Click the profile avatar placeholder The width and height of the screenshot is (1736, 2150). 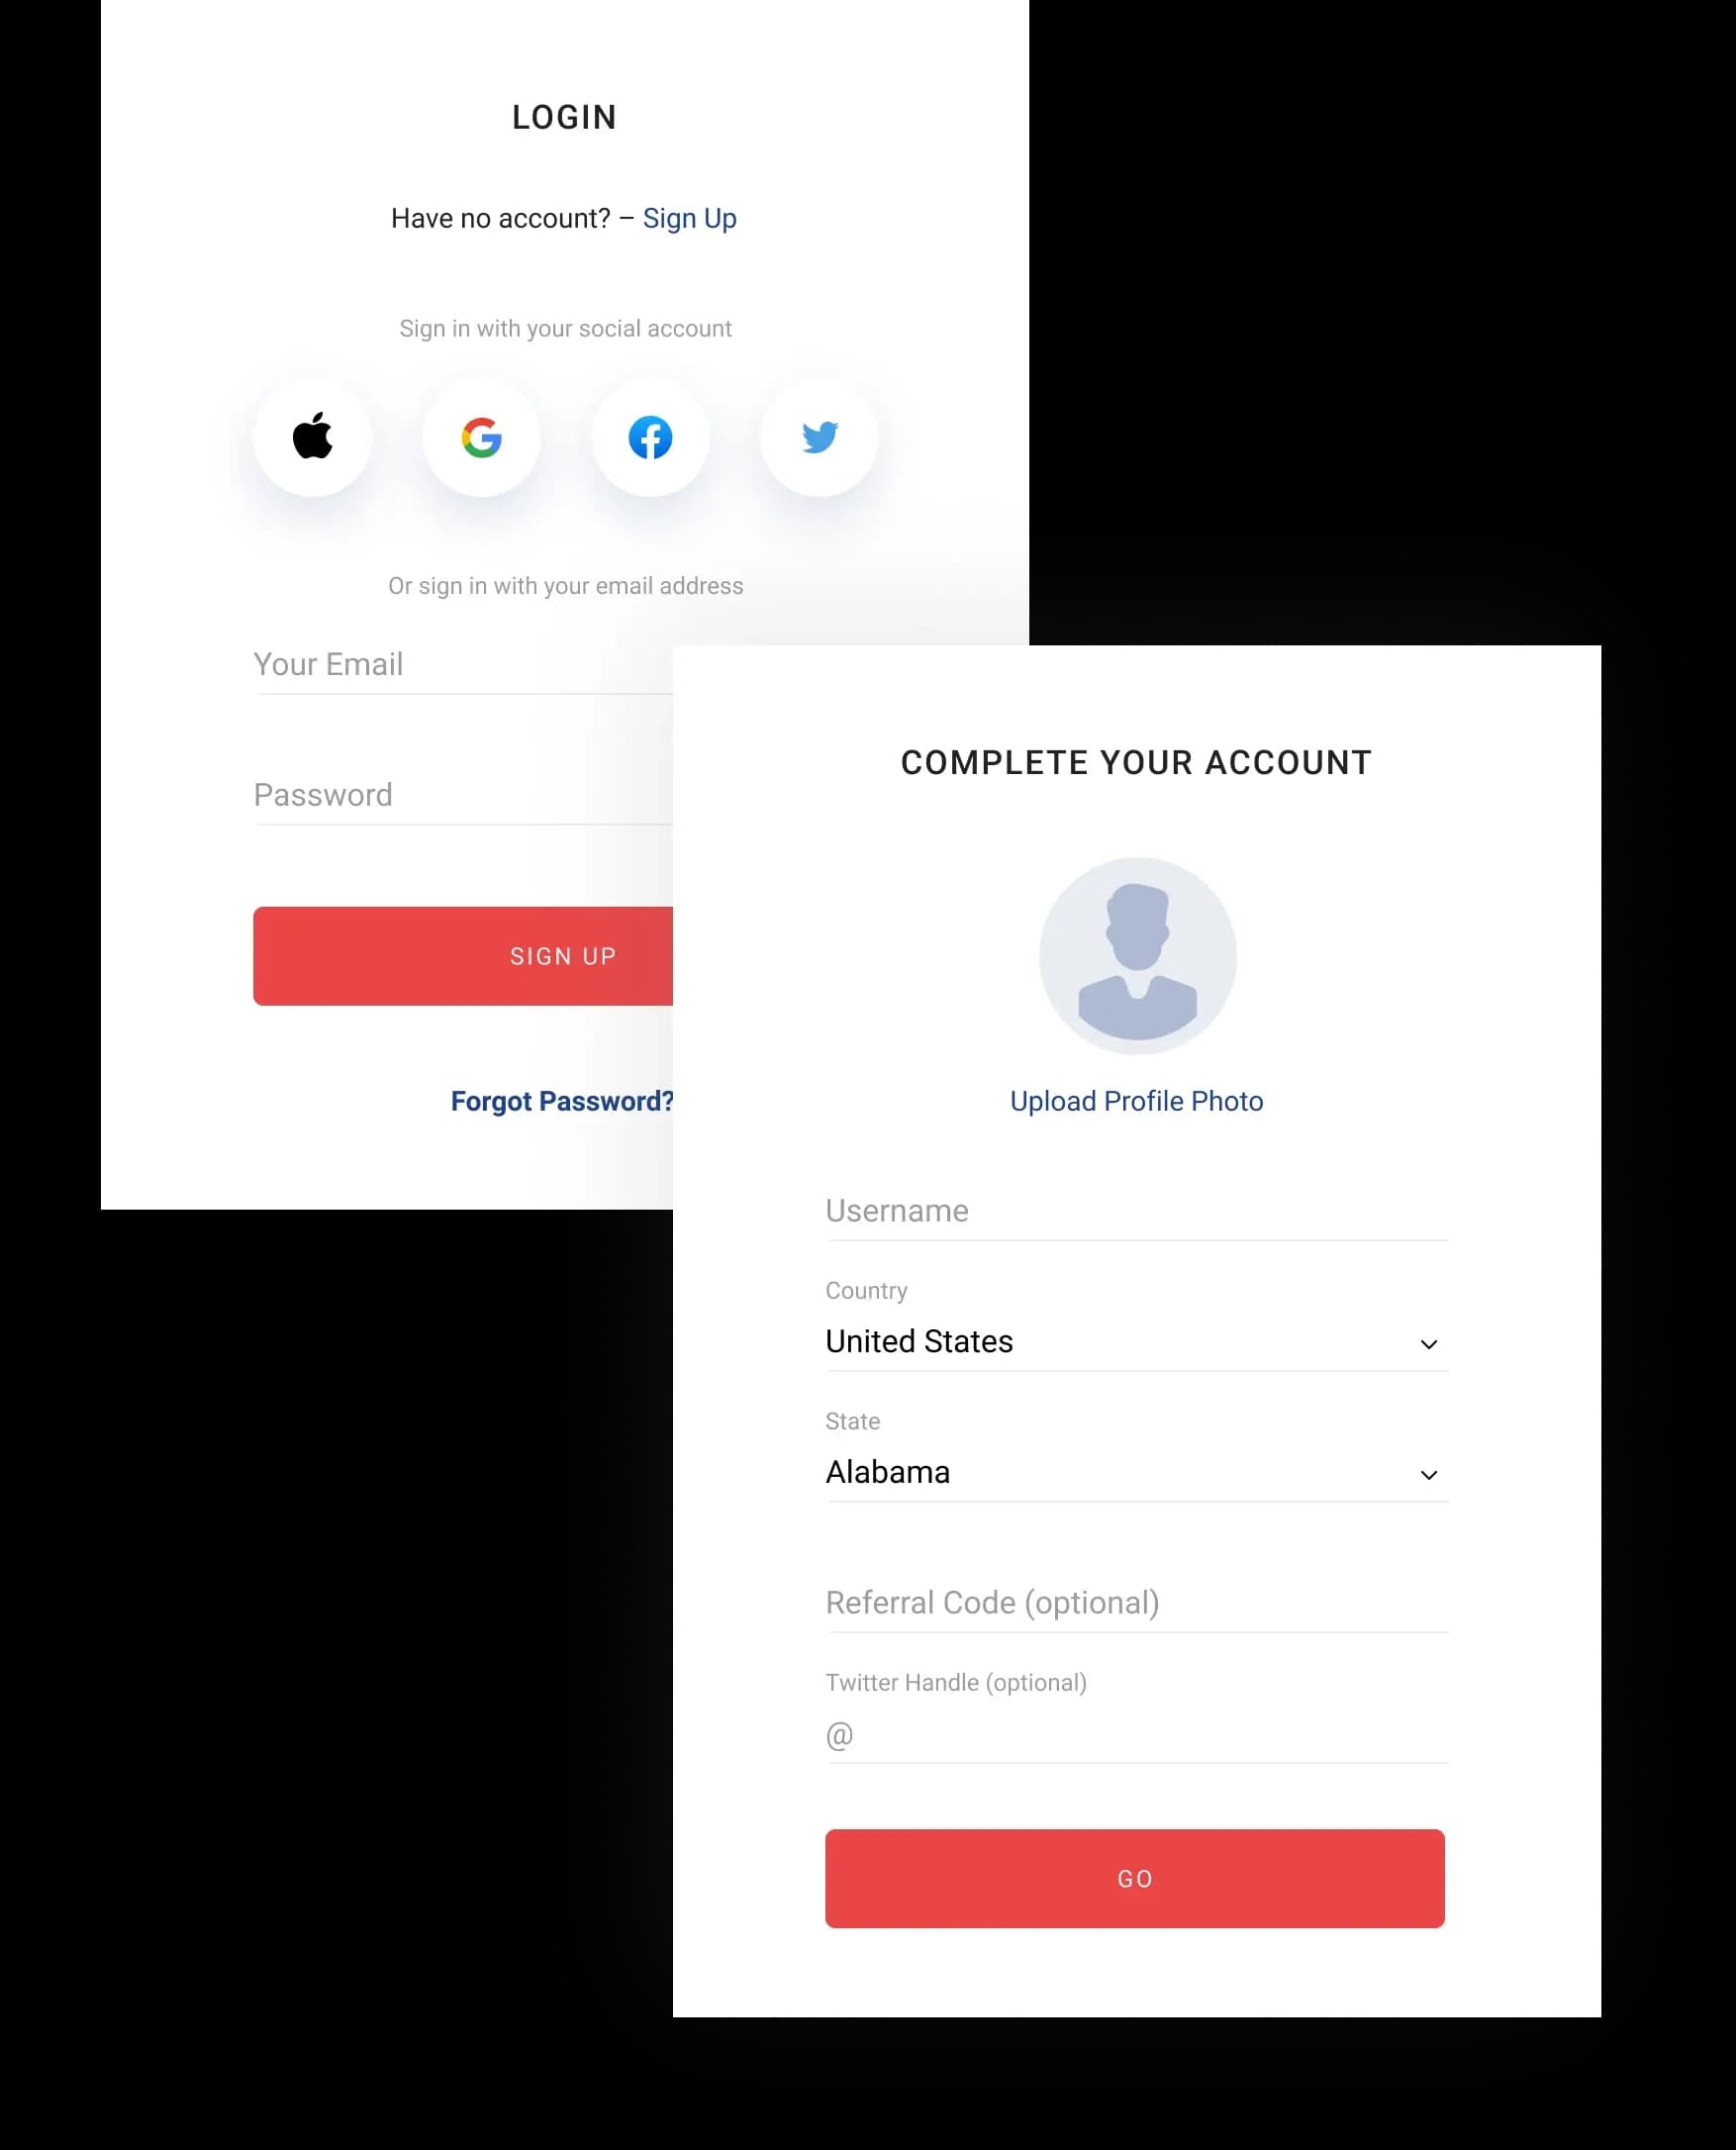[1137, 955]
